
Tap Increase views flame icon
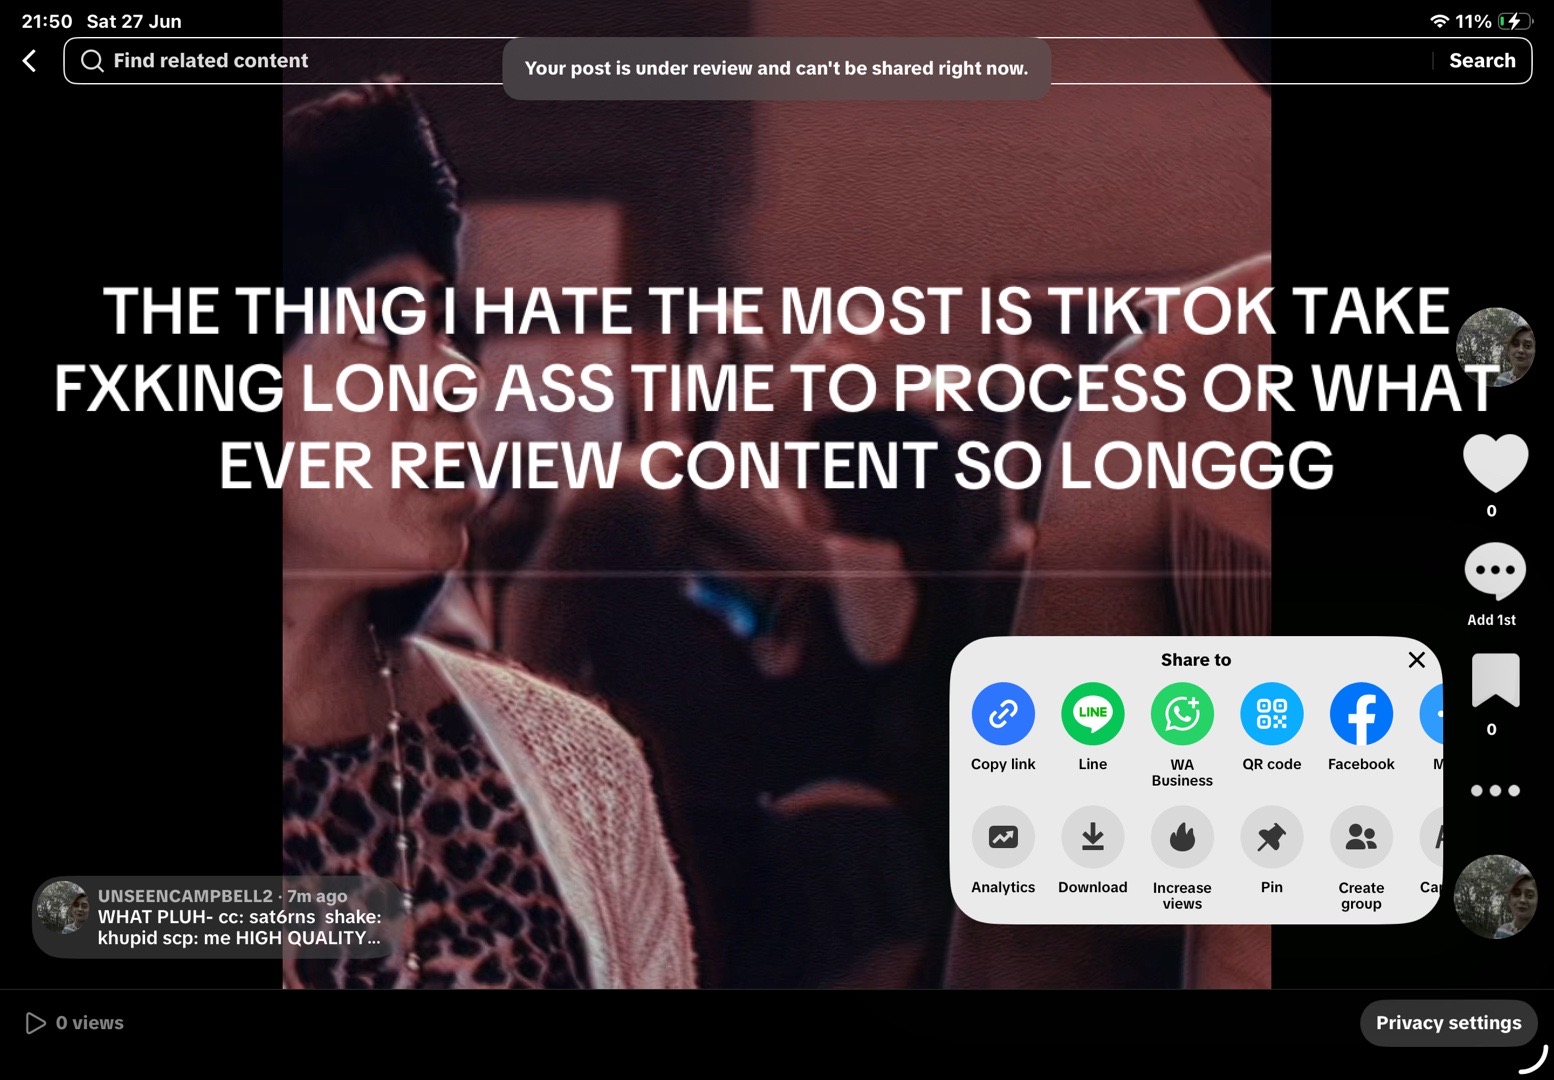(1182, 837)
